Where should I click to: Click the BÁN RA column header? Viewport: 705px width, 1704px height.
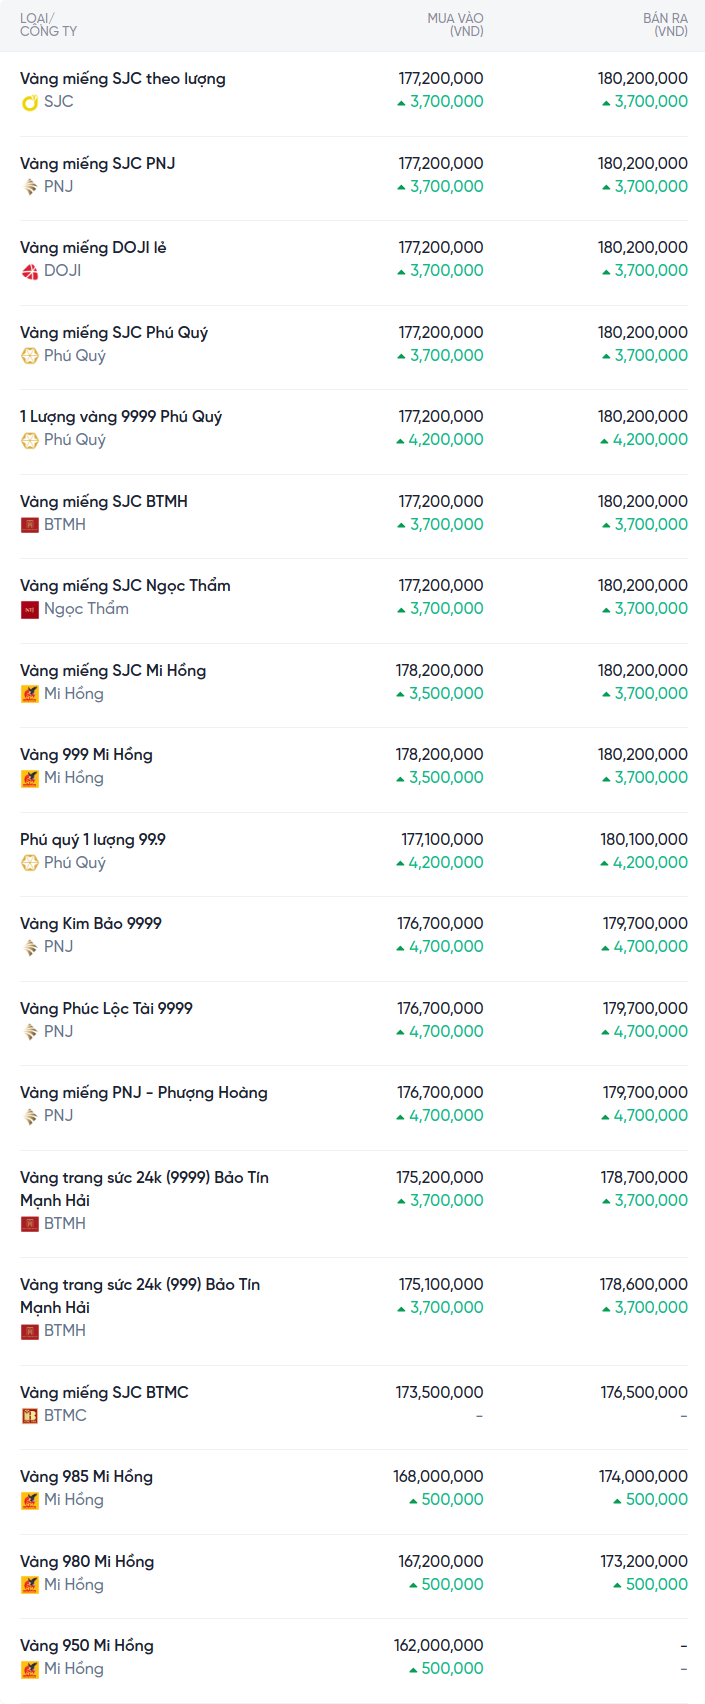665,25
